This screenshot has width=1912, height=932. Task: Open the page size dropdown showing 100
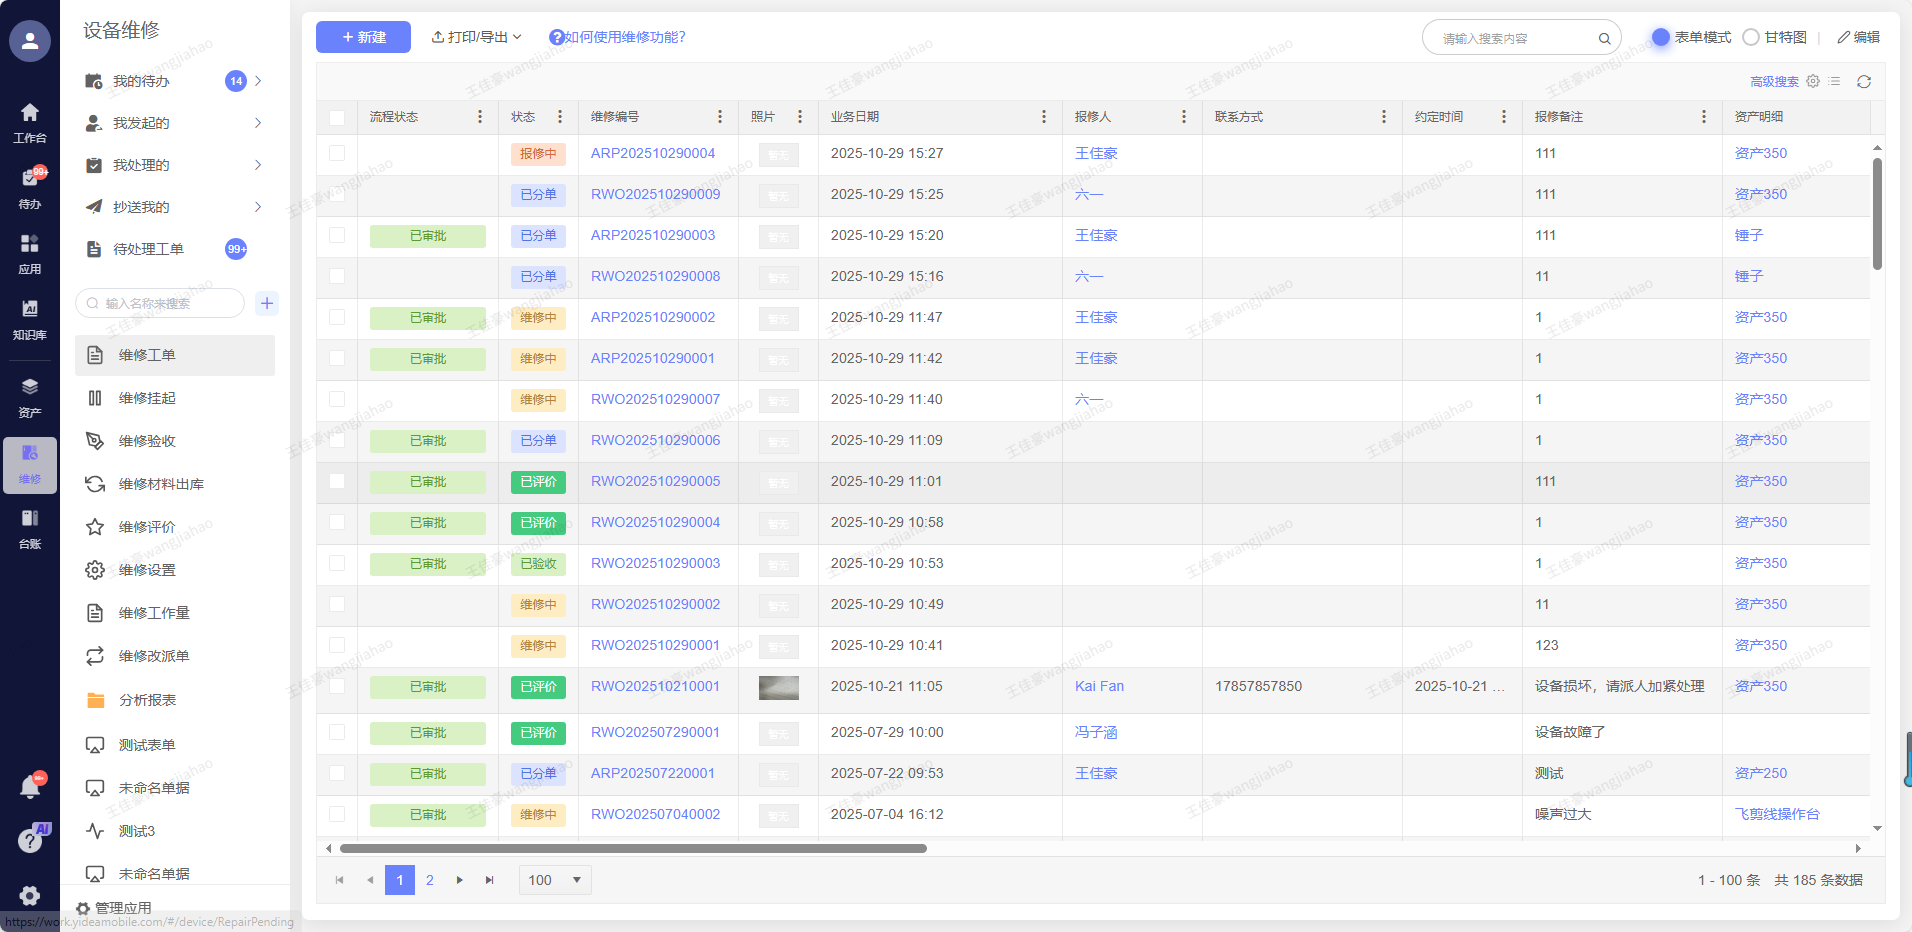(x=555, y=880)
